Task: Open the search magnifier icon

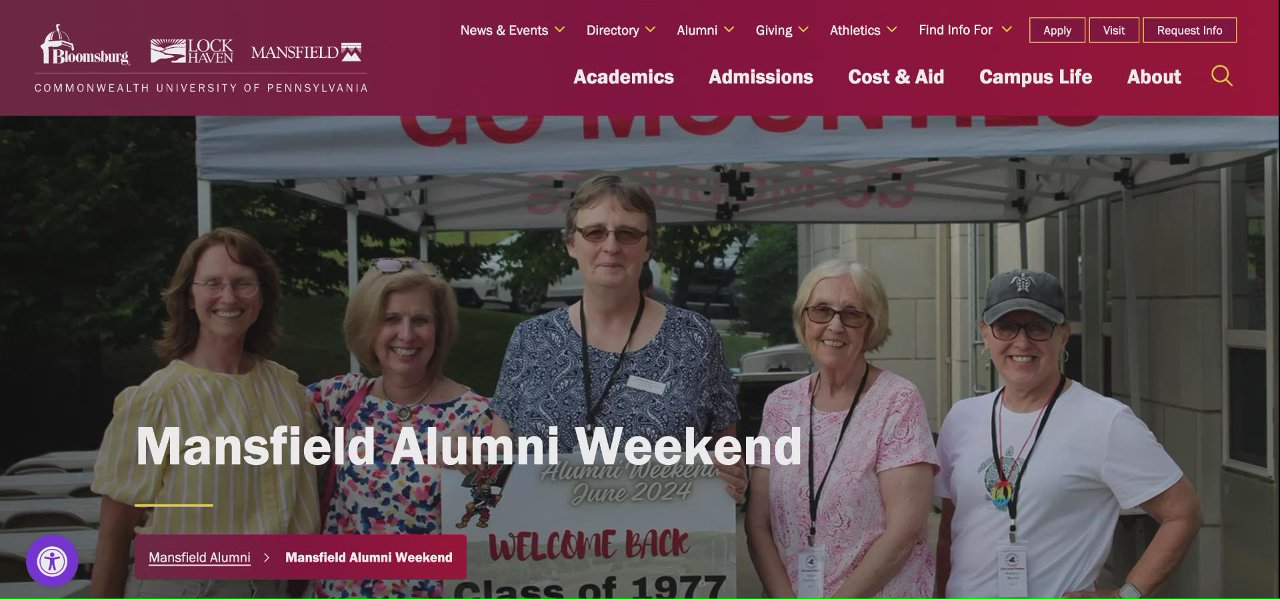Action: [x=1221, y=76]
